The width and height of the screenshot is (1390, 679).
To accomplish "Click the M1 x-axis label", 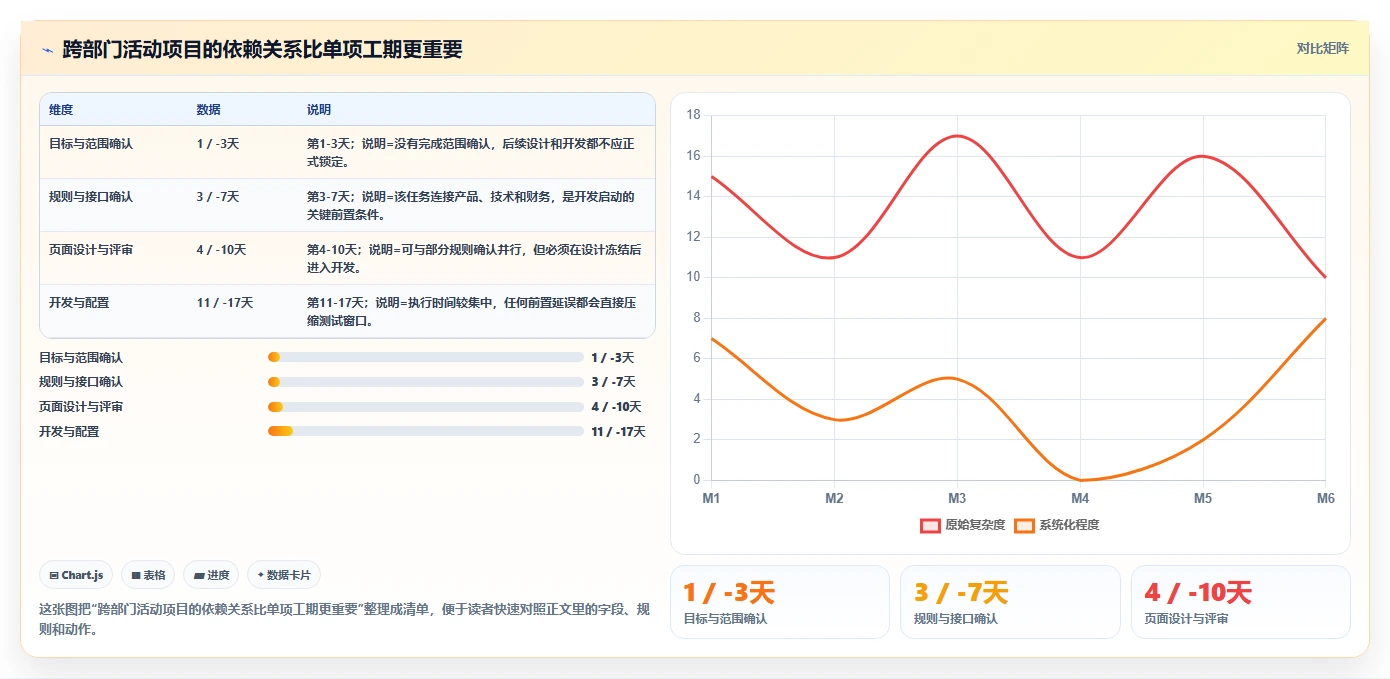I will point(711,498).
